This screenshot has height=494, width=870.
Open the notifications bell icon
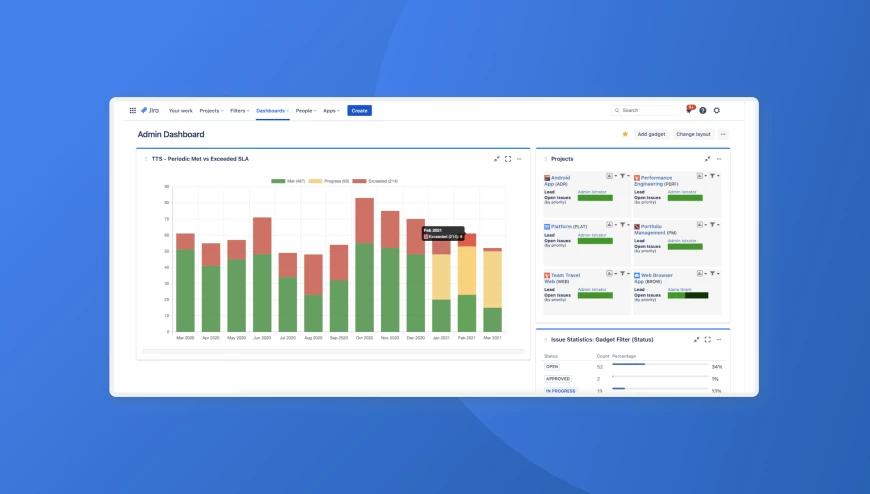pyautogui.click(x=689, y=110)
